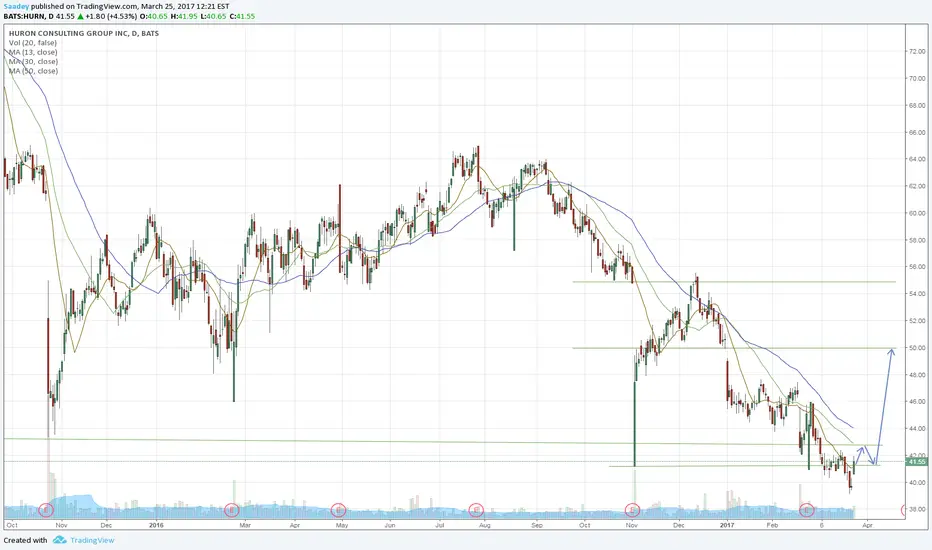Viewport: 932px width, 550px height.
Task: Click the 54.00 price axis label
Action: coord(917,294)
